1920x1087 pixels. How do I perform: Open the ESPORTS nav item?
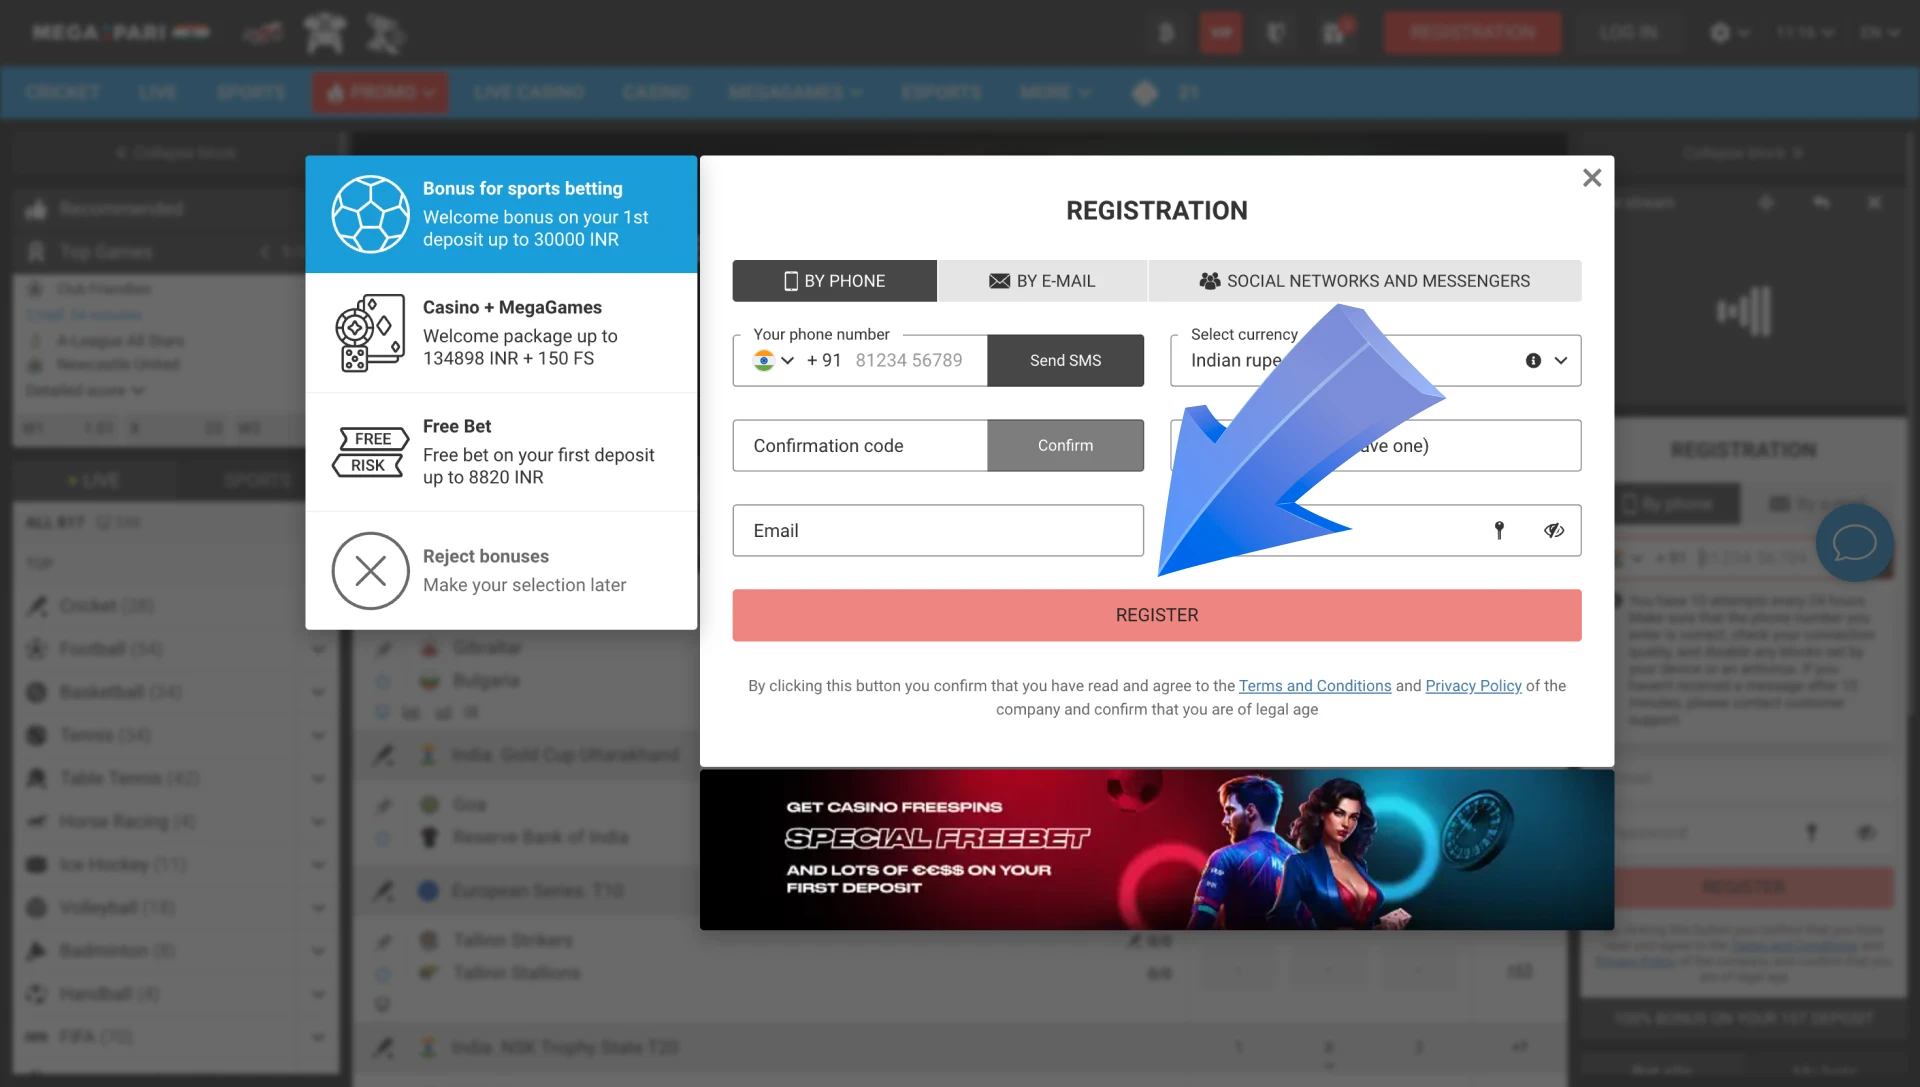(941, 93)
